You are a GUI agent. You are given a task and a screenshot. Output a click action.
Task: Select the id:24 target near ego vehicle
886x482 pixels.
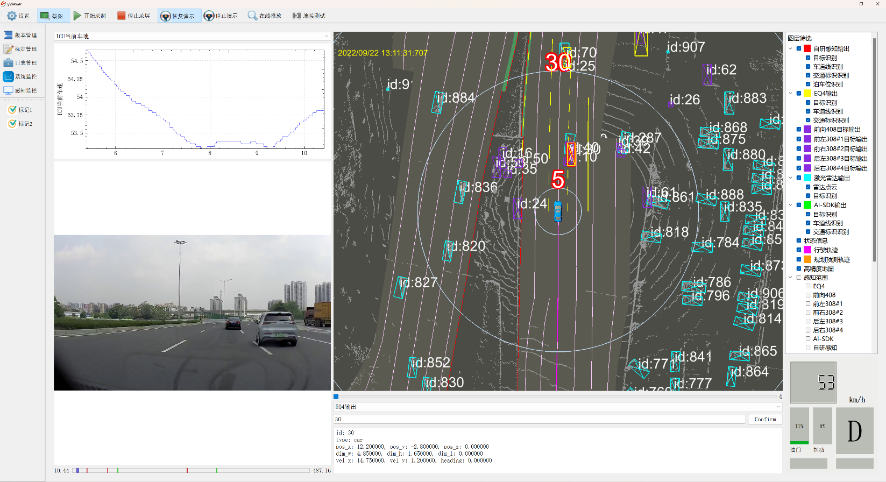(517, 209)
